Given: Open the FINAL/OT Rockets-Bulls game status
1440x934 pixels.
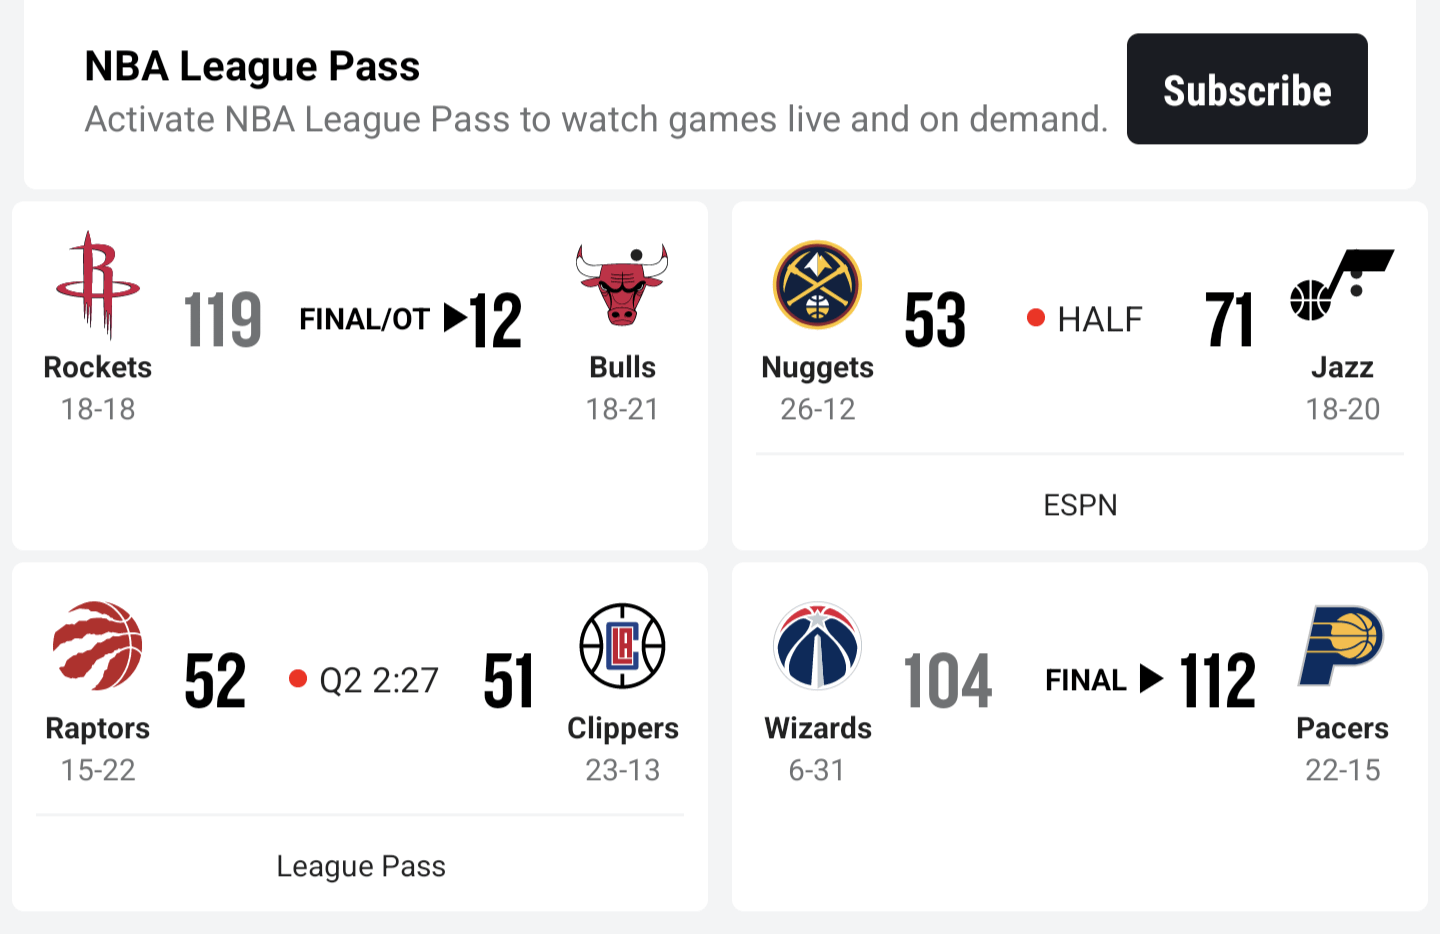Looking at the screenshot, I should pyautogui.click(x=364, y=319).
